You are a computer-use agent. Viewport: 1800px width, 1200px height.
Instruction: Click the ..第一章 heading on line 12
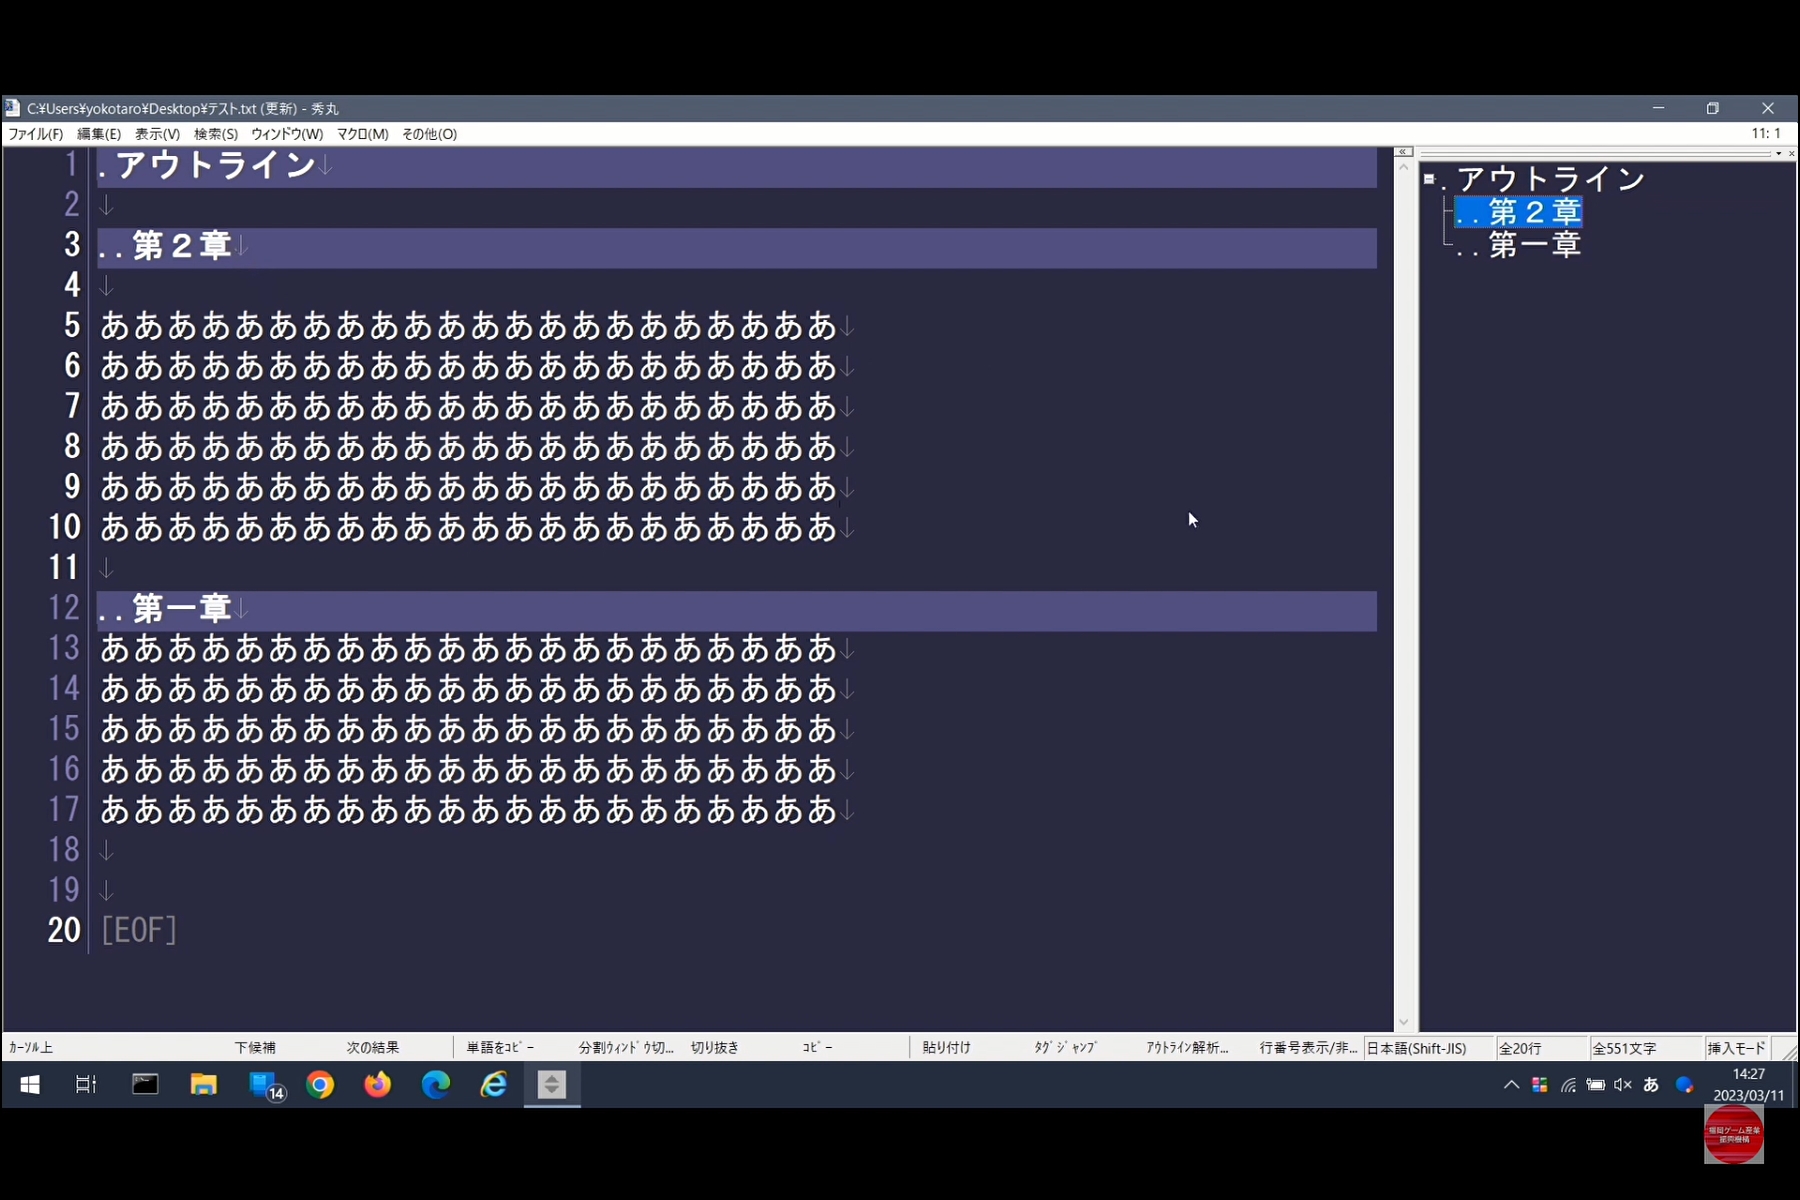click(166, 609)
